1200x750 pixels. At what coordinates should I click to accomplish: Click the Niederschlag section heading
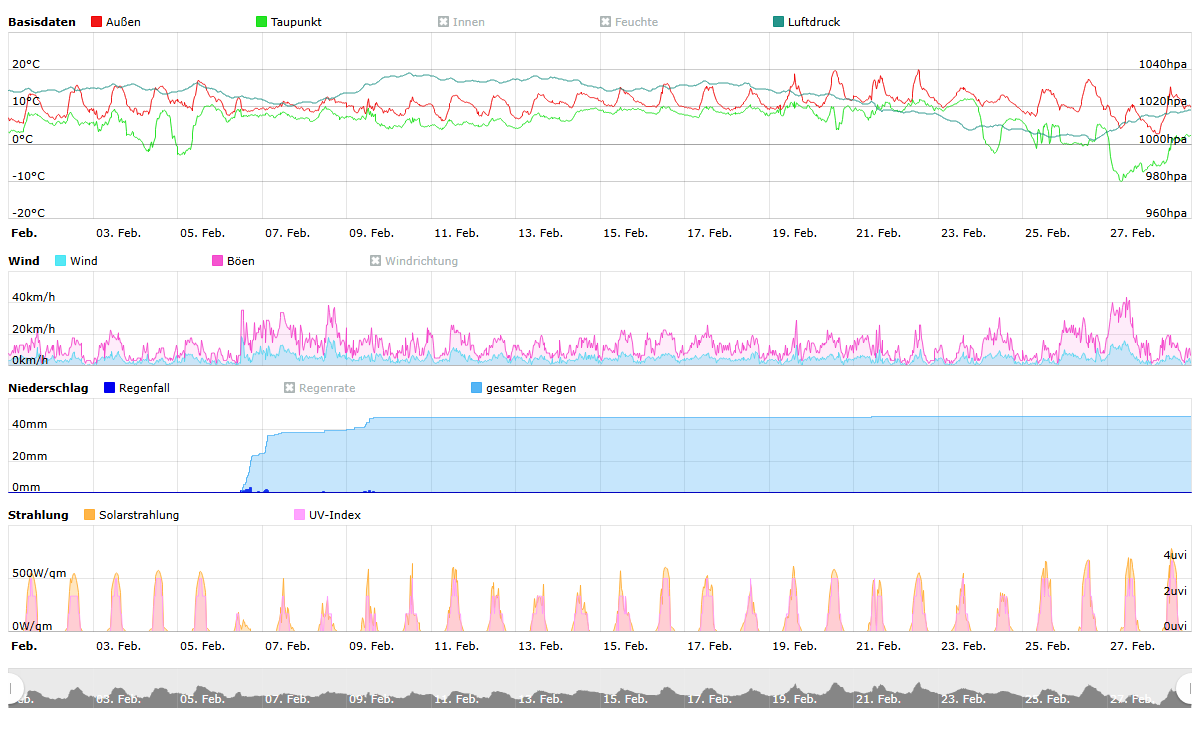48,388
